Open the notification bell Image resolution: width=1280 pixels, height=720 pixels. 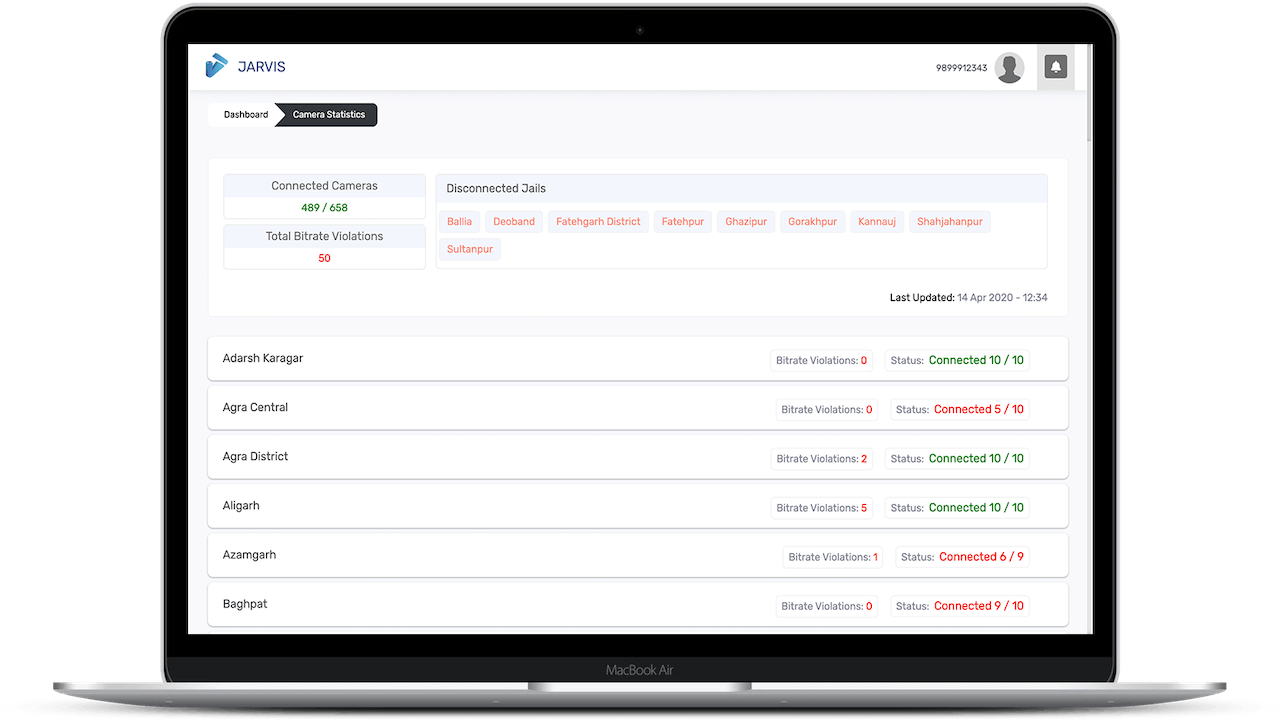tap(1055, 67)
